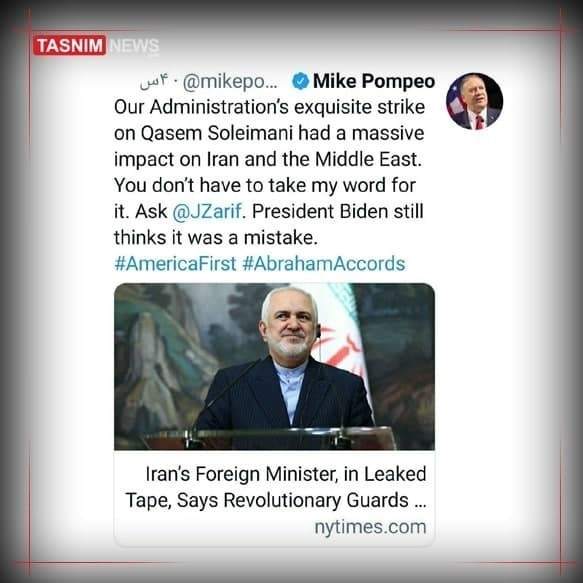Click the tweet timestamp in Persian

click(154, 81)
